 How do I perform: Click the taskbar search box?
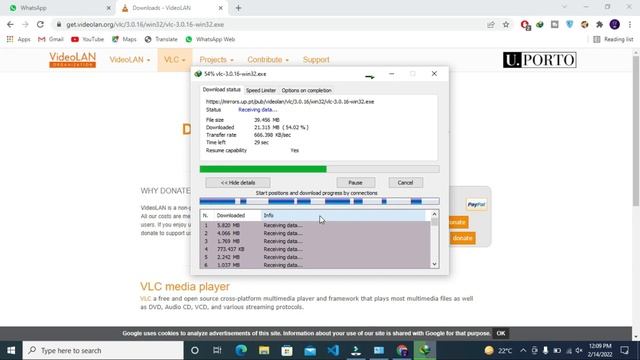pyautogui.click(x=103, y=350)
